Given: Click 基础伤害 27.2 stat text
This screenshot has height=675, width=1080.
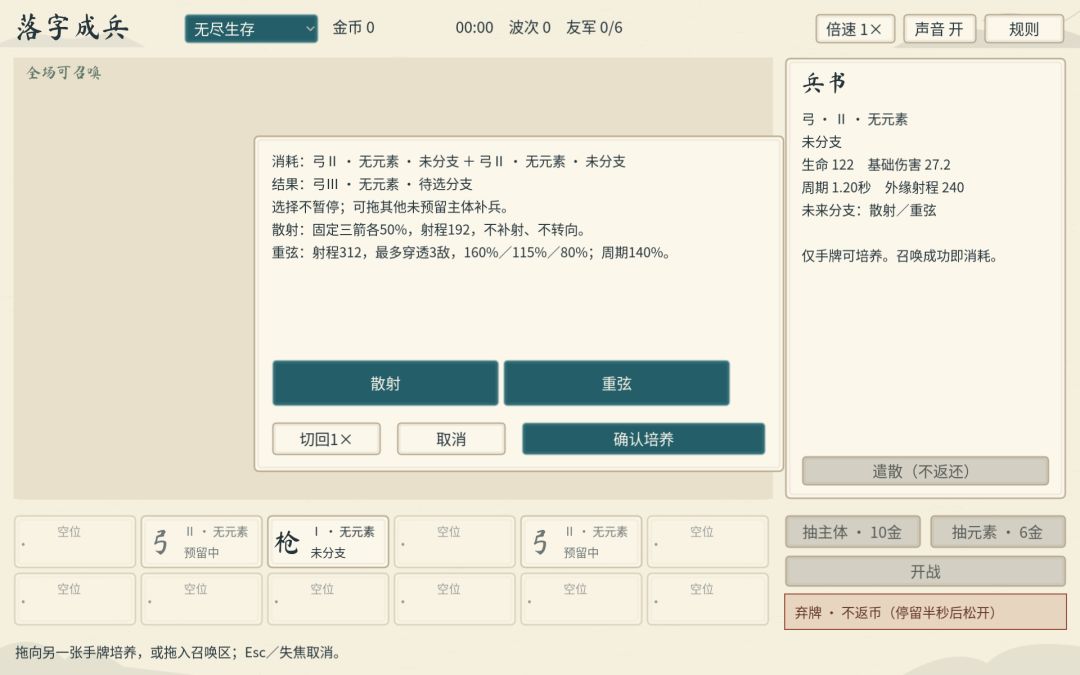Looking at the screenshot, I should 908,165.
